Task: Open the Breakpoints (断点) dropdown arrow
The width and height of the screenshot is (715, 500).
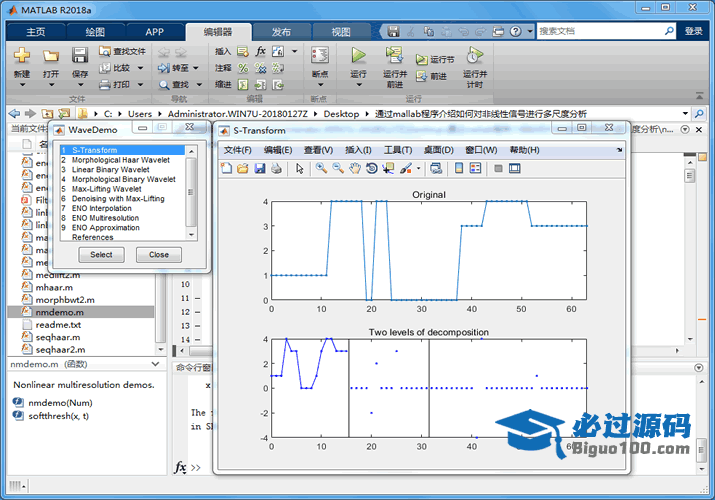Action: (x=320, y=85)
